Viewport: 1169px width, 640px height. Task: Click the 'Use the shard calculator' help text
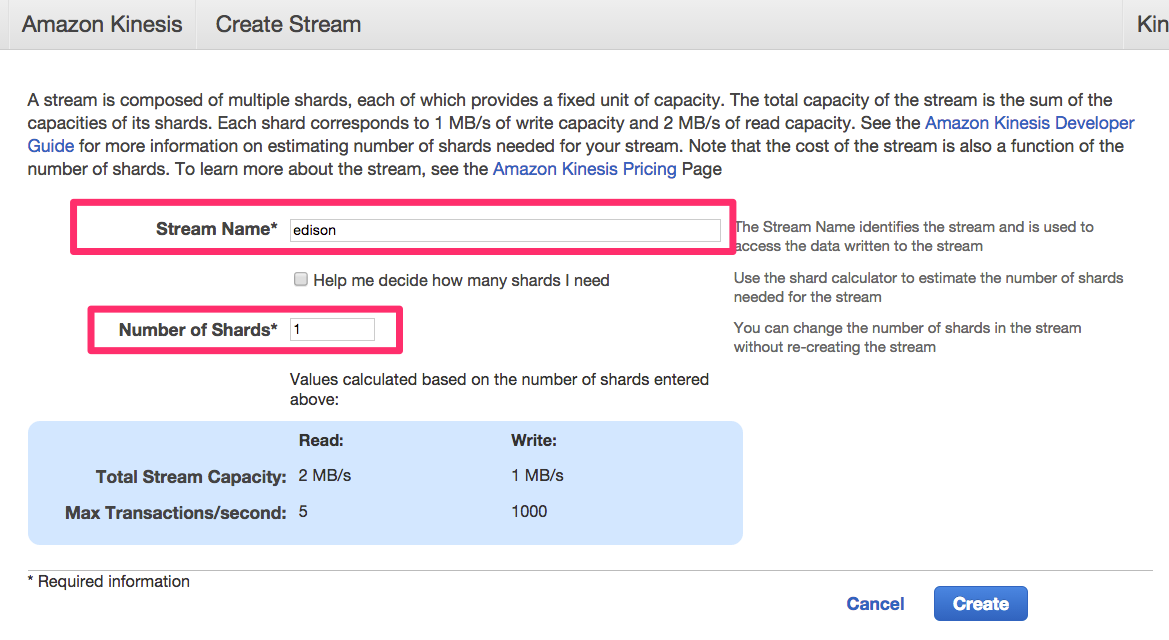pos(928,287)
